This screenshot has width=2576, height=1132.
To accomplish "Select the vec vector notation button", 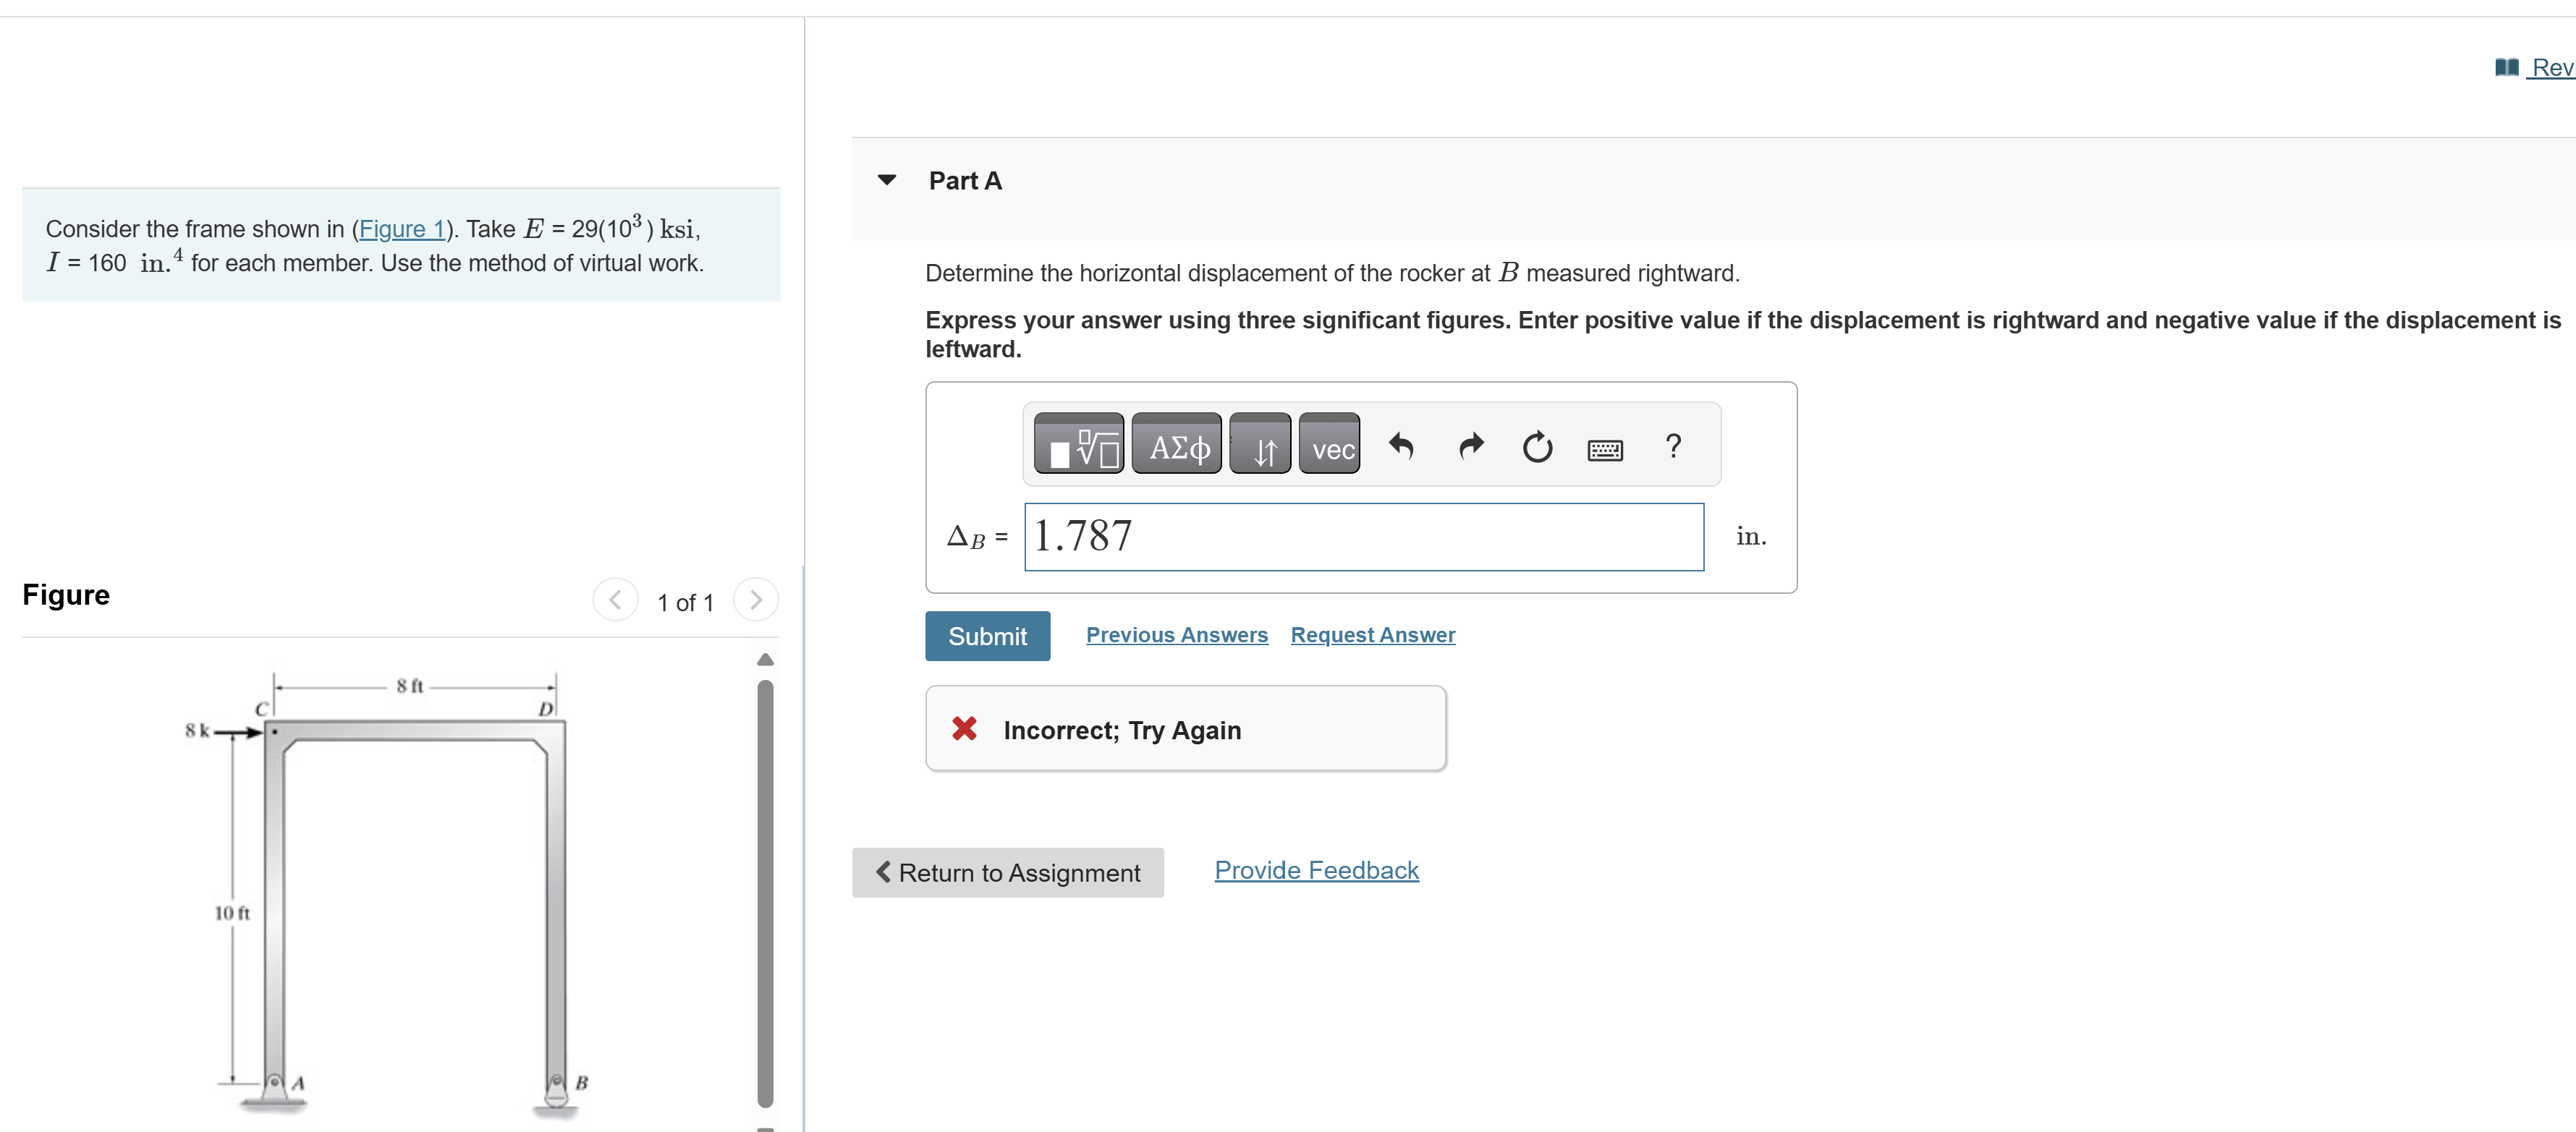I will tap(1329, 445).
